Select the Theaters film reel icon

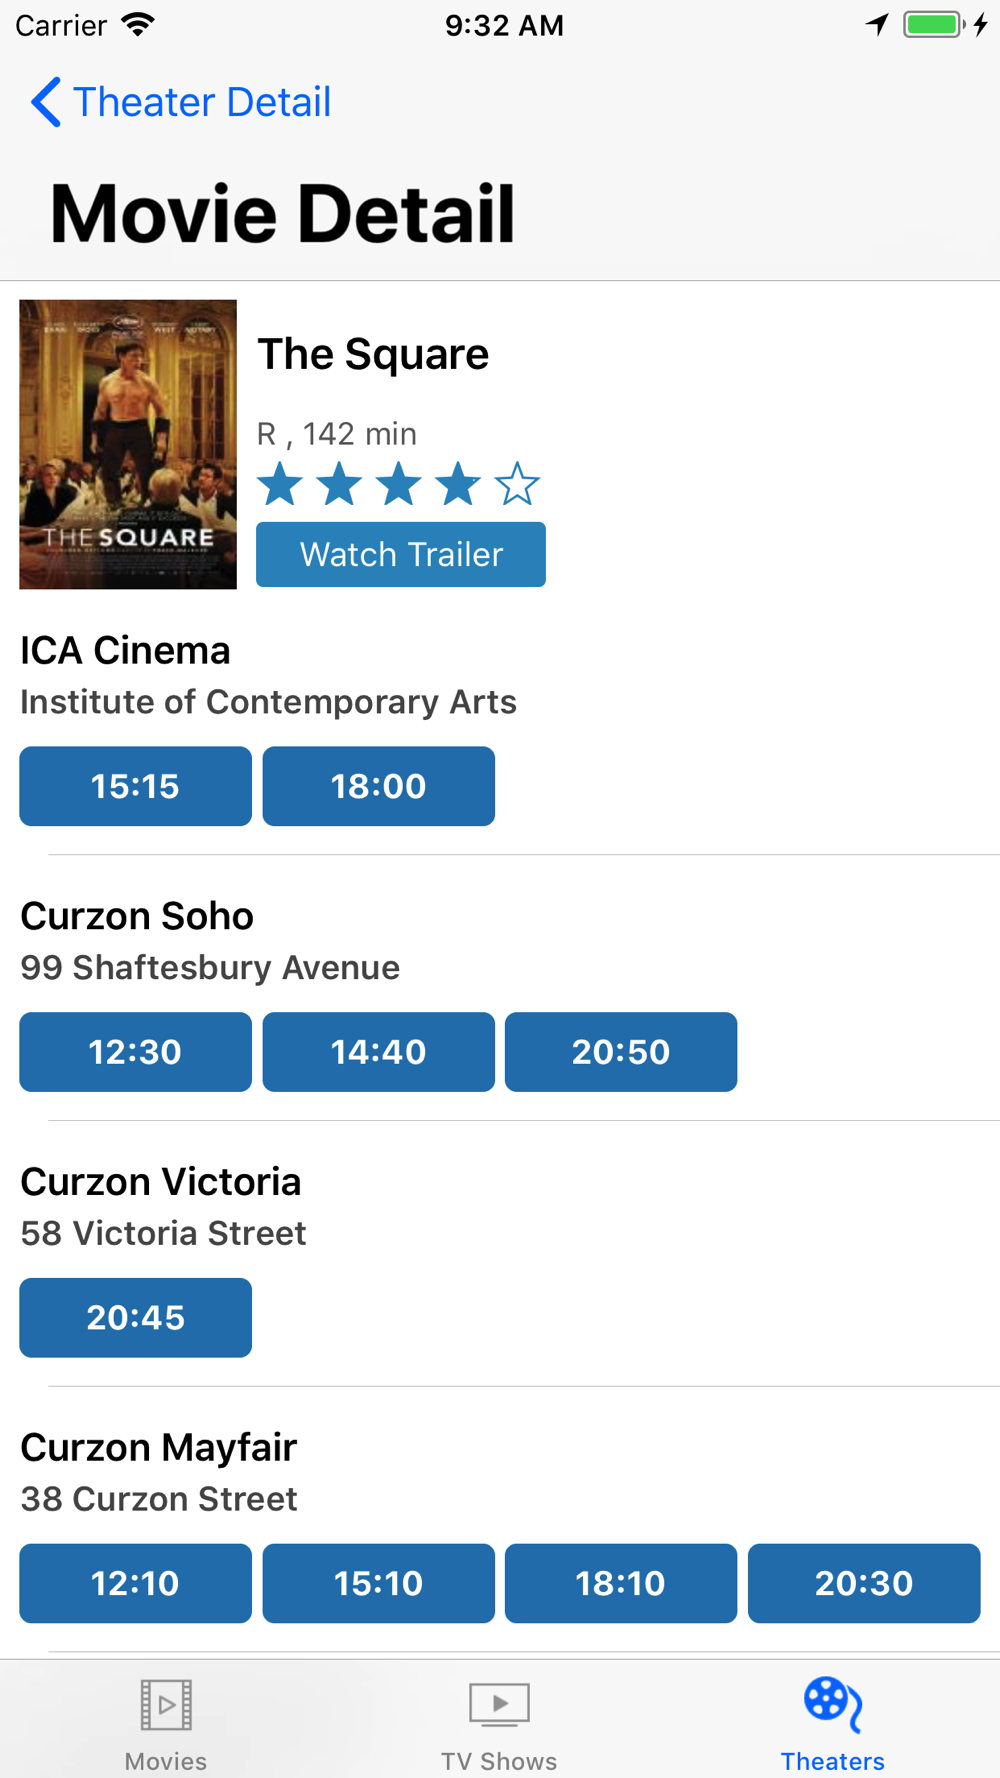tap(833, 1704)
